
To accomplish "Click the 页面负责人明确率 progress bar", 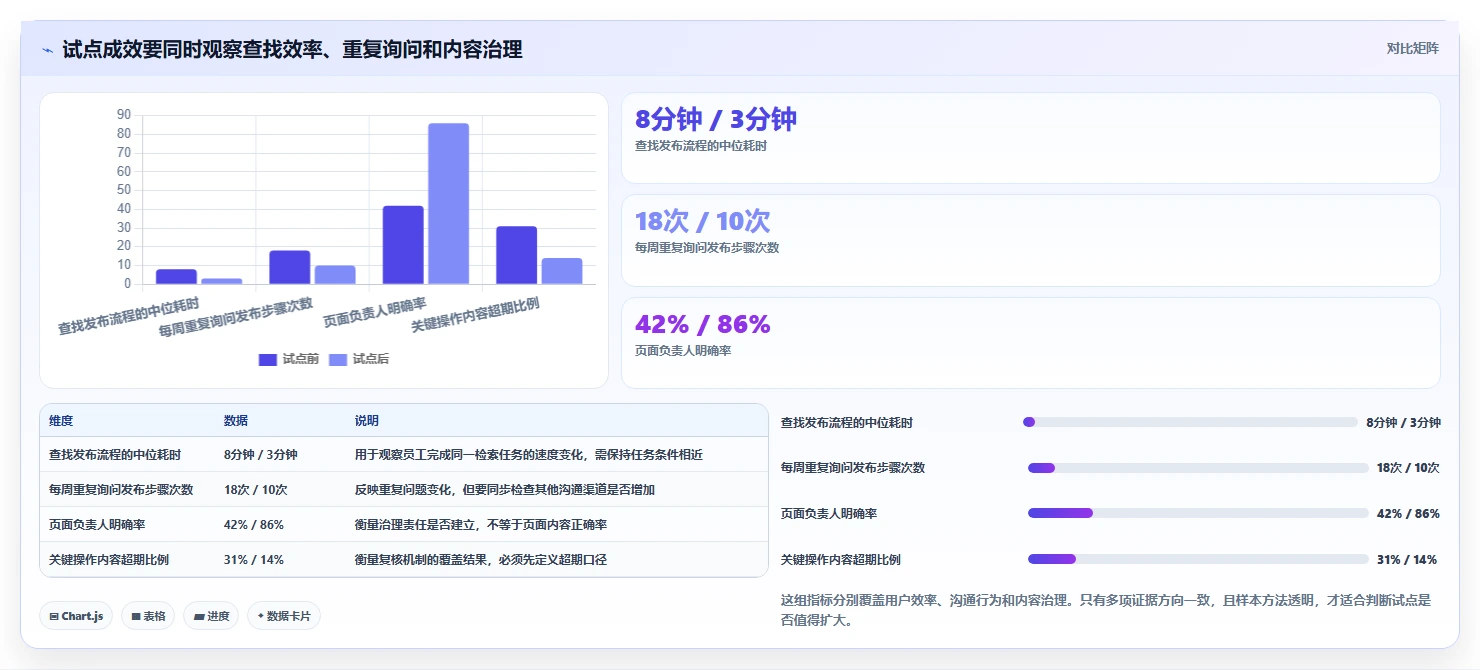I will pos(1198,513).
